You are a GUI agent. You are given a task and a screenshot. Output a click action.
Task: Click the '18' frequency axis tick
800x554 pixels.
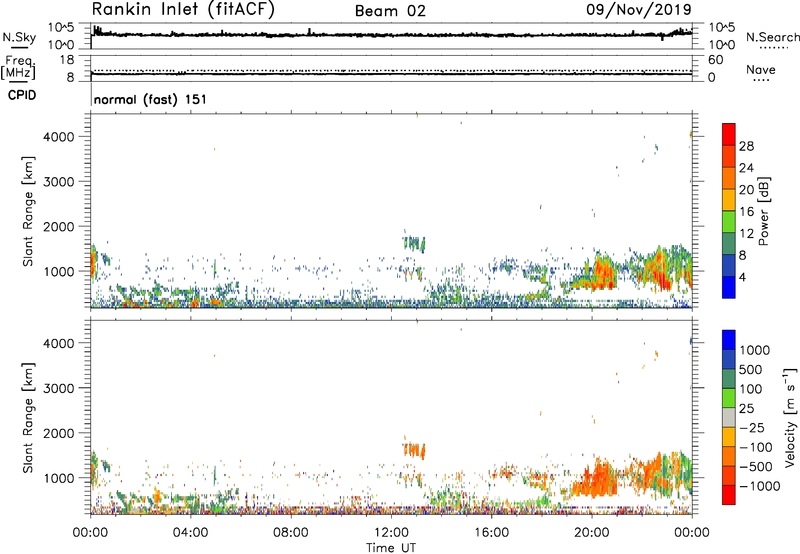point(67,60)
